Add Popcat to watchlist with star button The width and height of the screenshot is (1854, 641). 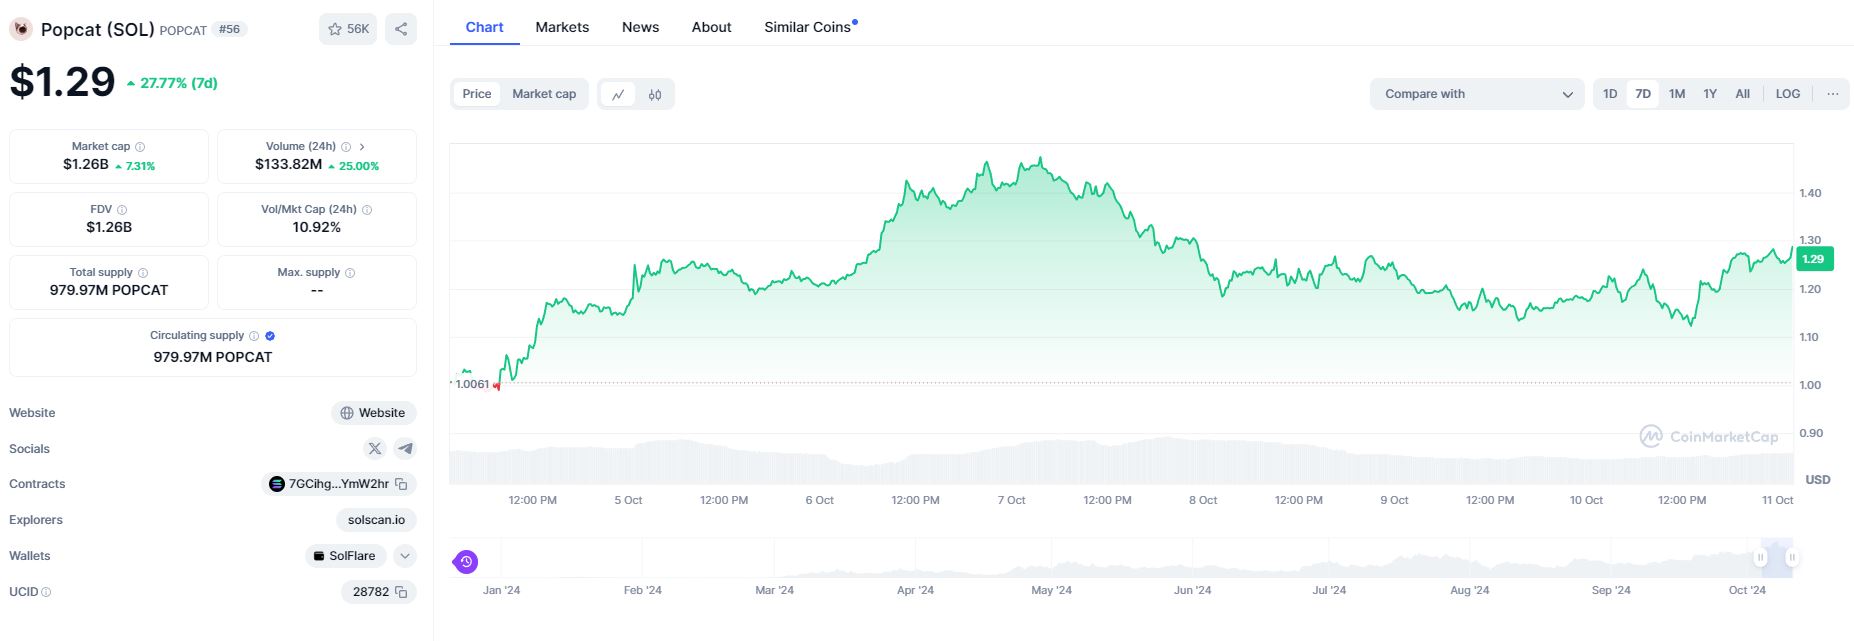(348, 29)
